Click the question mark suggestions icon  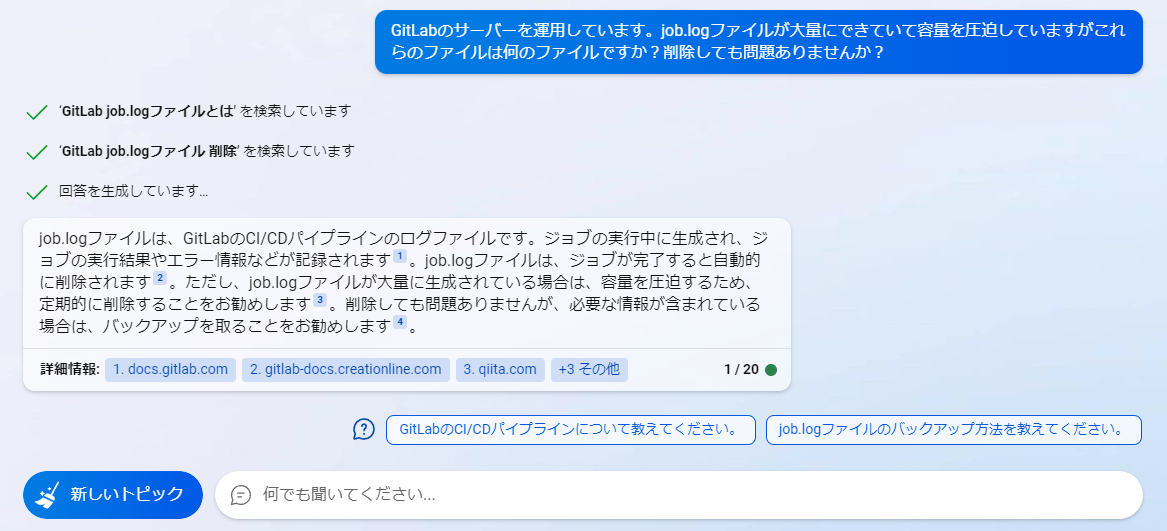coord(363,430)
